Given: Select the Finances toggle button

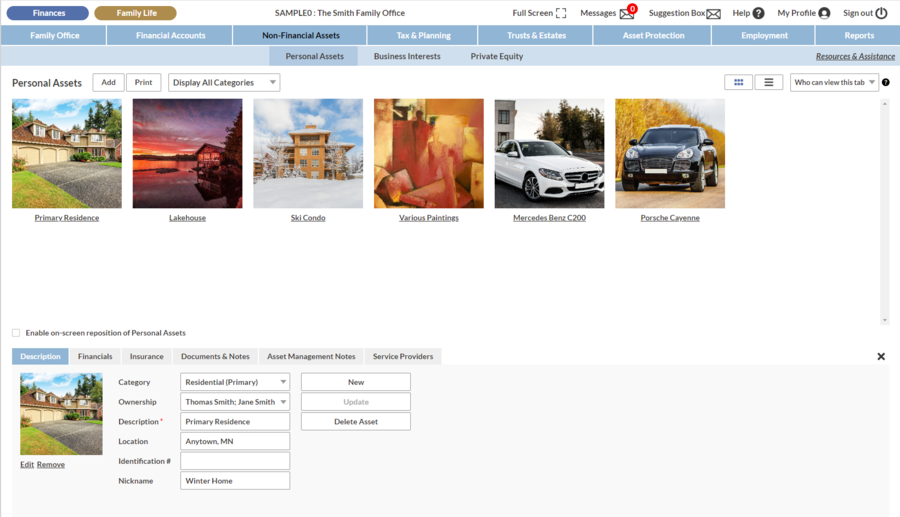Looking at the screenshot, I should (49, 13).
